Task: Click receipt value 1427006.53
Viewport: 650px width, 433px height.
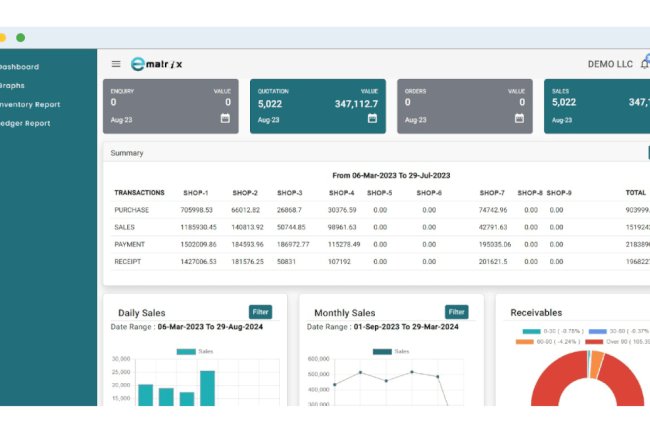Action: click(198, 261)
